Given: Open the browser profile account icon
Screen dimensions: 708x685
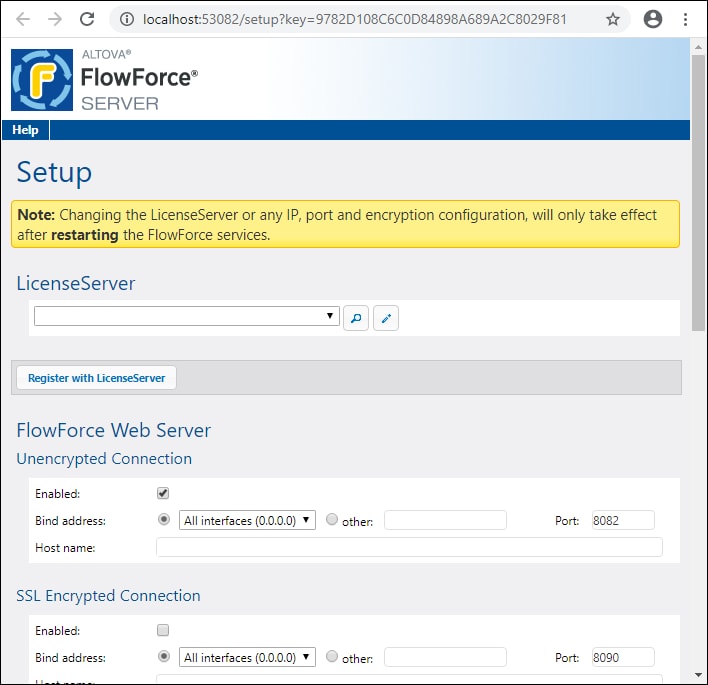Looking at the screenshot, I should point(652,19).
